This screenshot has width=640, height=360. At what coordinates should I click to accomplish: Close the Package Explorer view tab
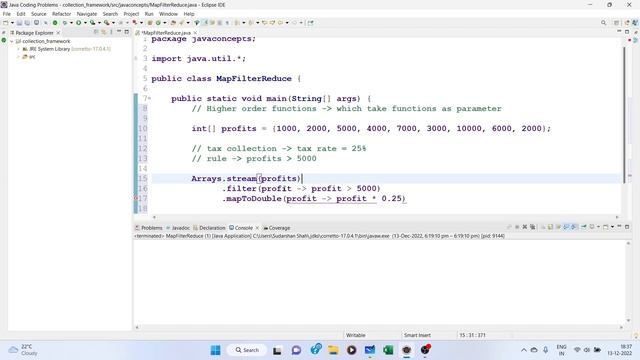[x=58, y=32]
